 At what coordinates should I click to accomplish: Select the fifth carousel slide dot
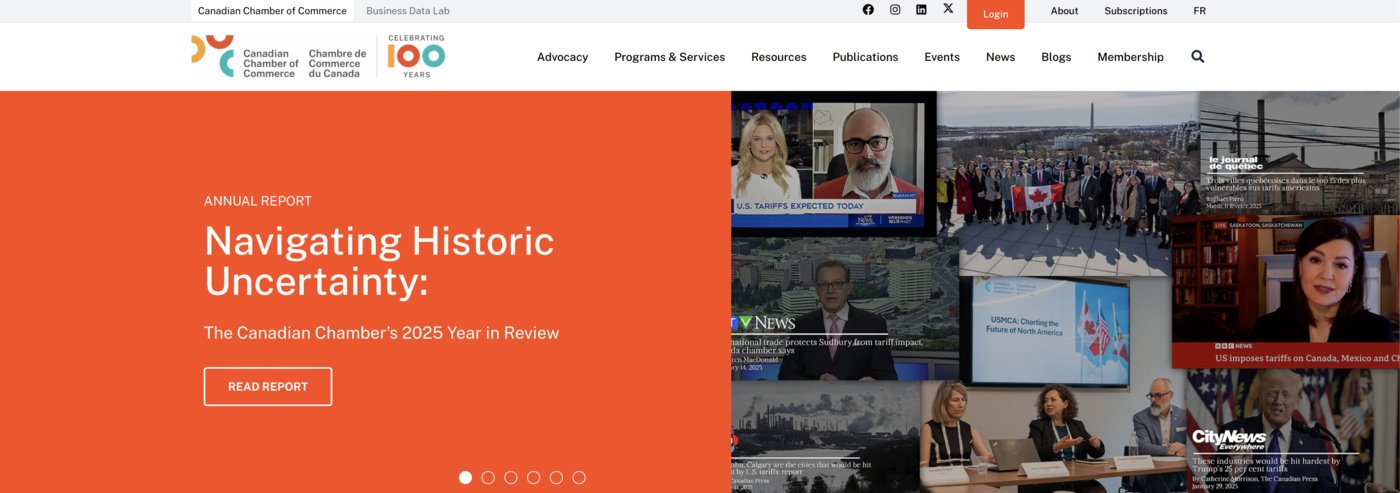556,478
